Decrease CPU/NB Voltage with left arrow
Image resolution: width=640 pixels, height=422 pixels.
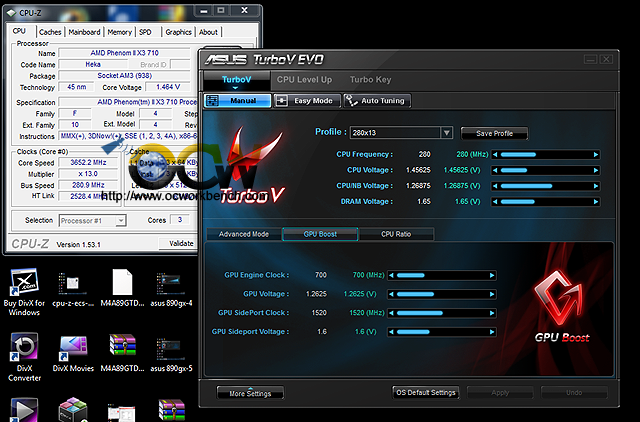[x=496, y=186]
